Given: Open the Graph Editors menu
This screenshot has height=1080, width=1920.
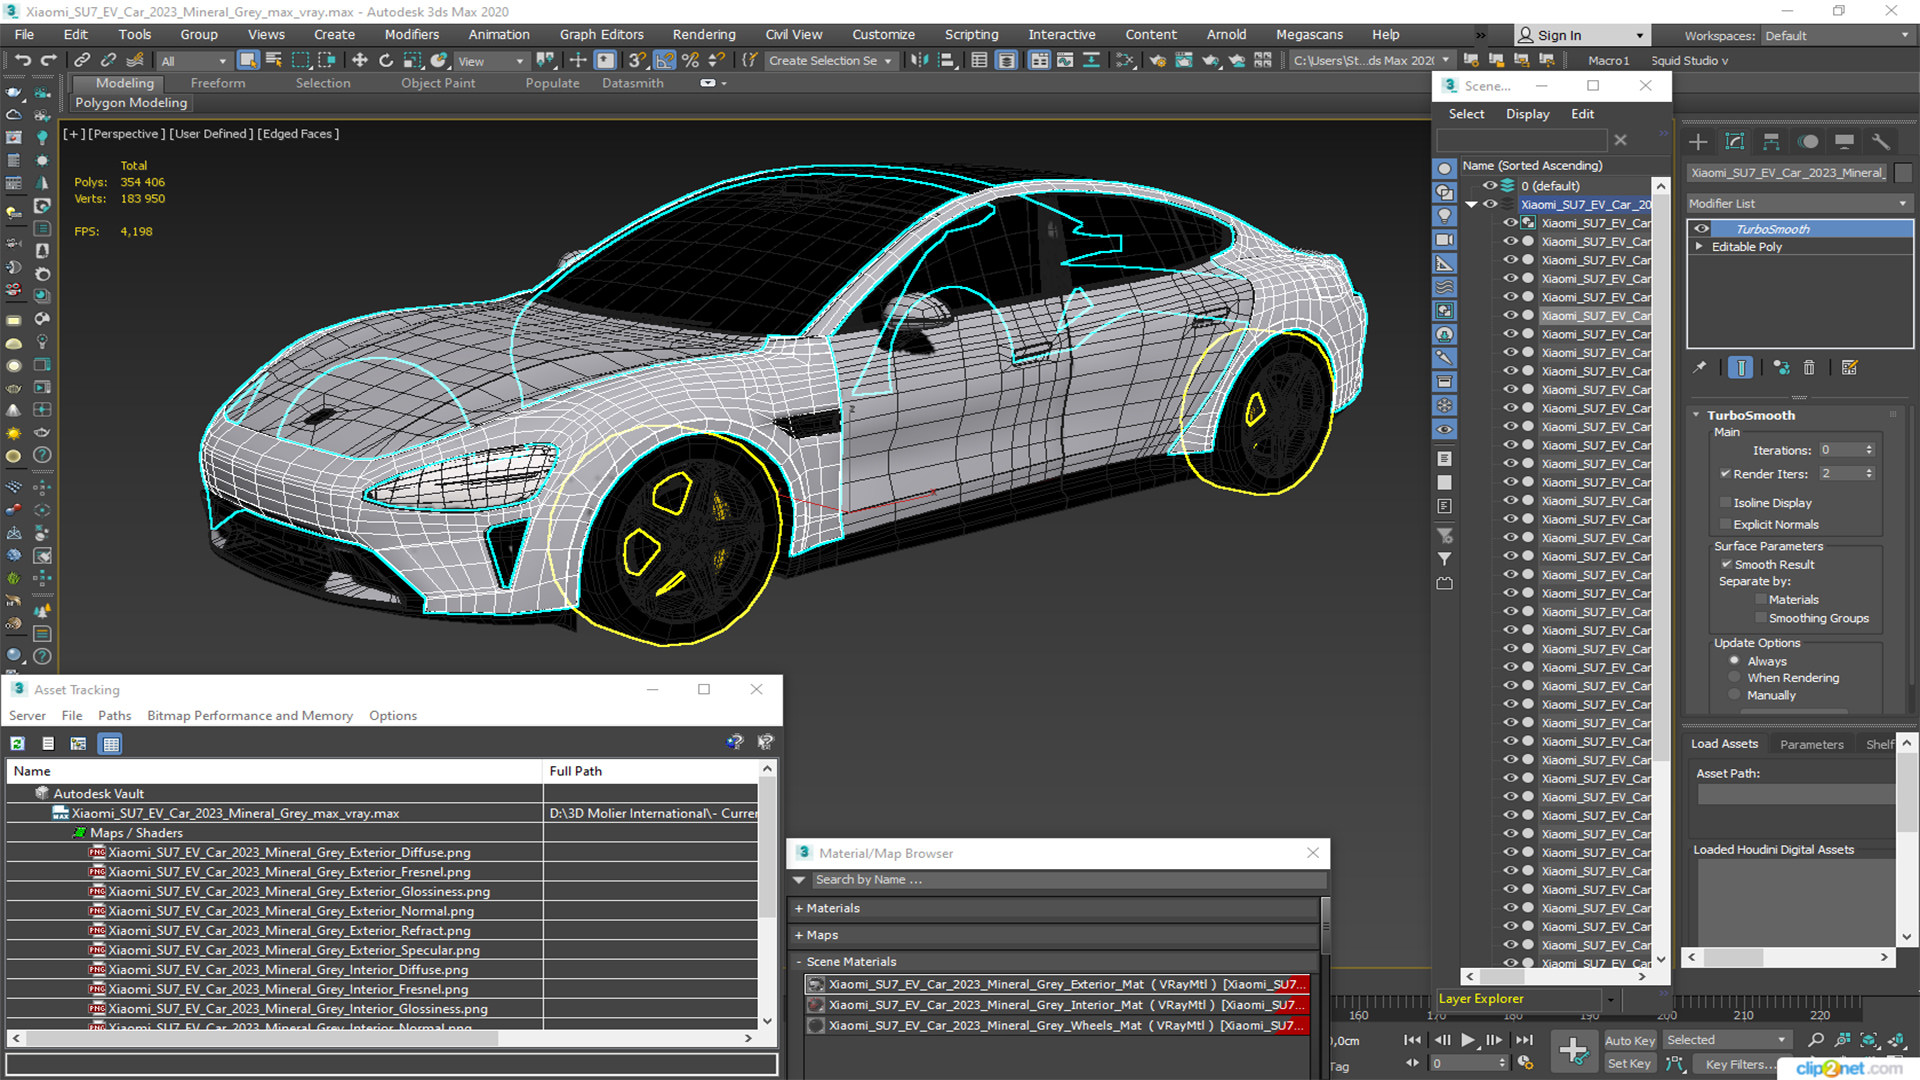Looking at the screenshot, I should click(x=601, y=34).
